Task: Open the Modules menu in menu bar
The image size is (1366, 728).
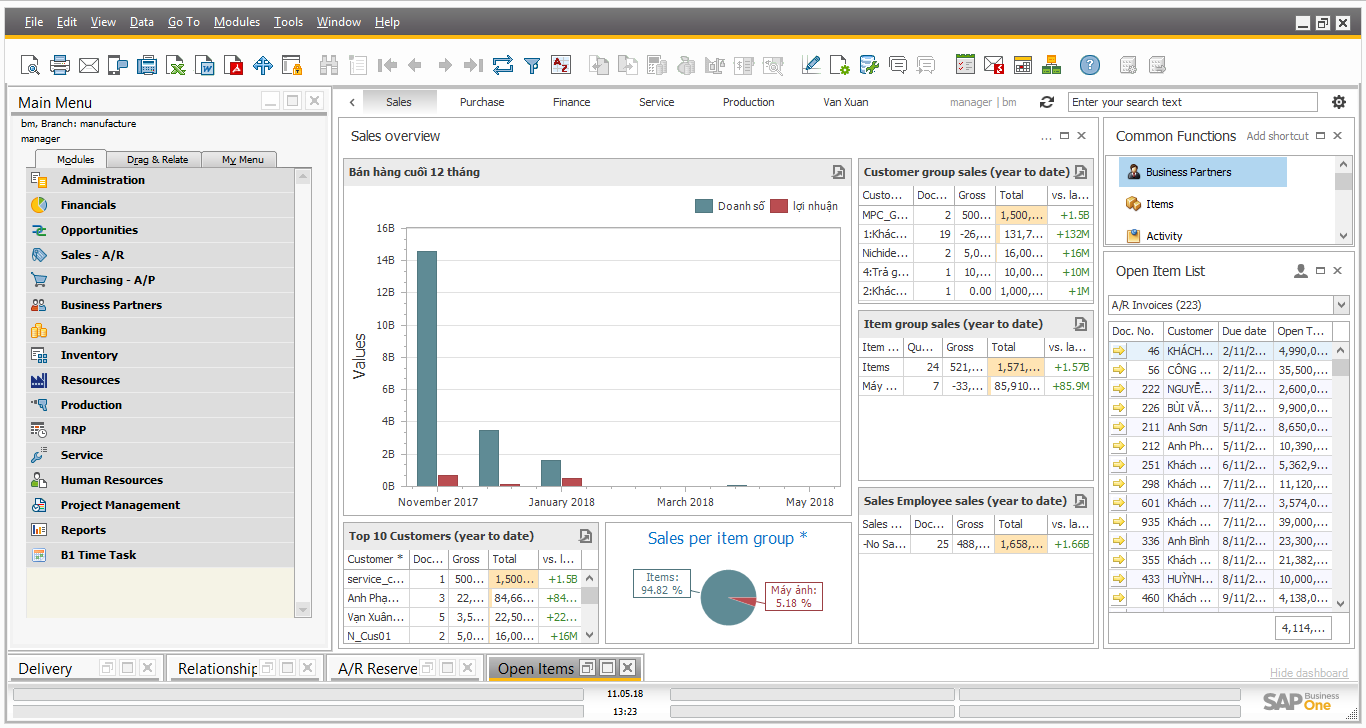Action: (237, 22)
